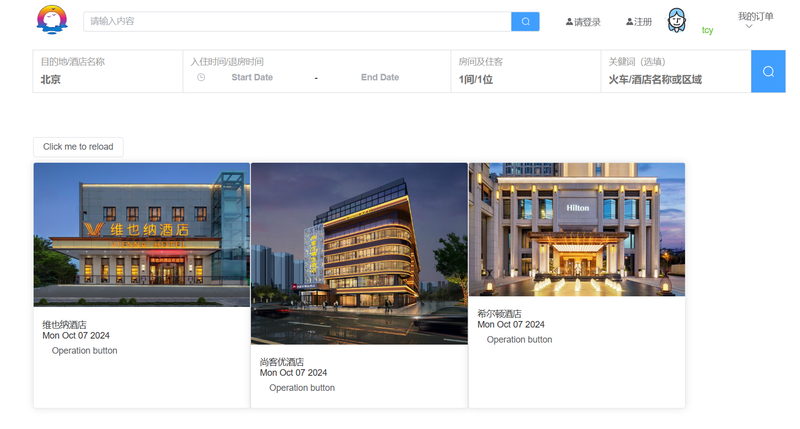800x429 pixels.
Task: Click Operation button under 维也纳酒店
Action: pyautogui.click(x=84, y=350)
